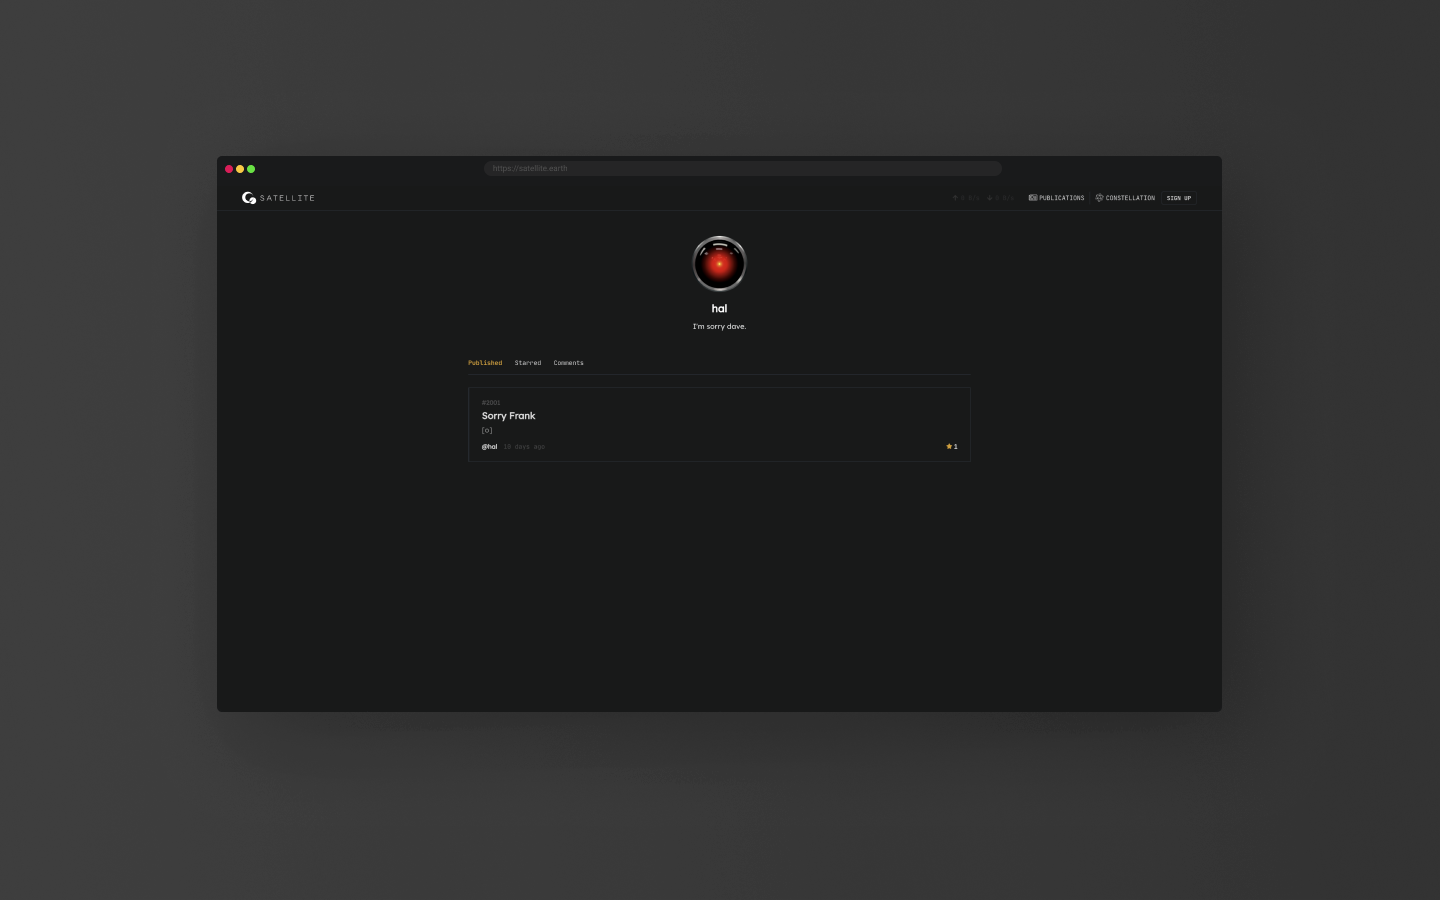Click the download speed indicator
Viewport: 1440px width, 900px height.
1001,198
